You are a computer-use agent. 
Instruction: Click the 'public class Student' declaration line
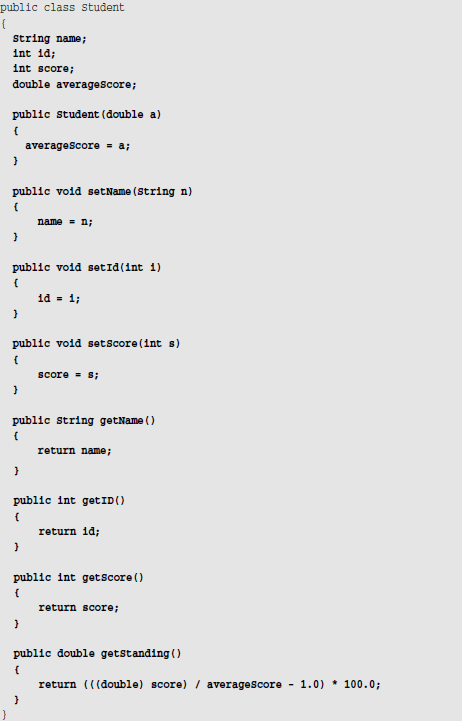pos(62,8)
